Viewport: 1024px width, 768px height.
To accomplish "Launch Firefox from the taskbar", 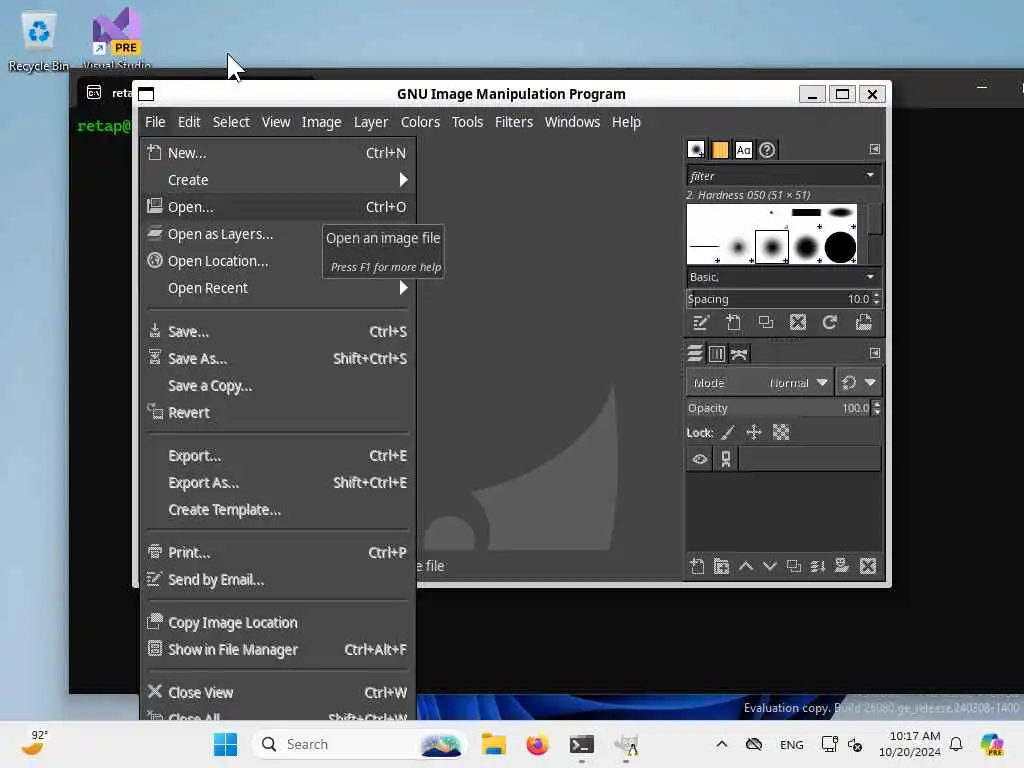I will coord(537,744).
